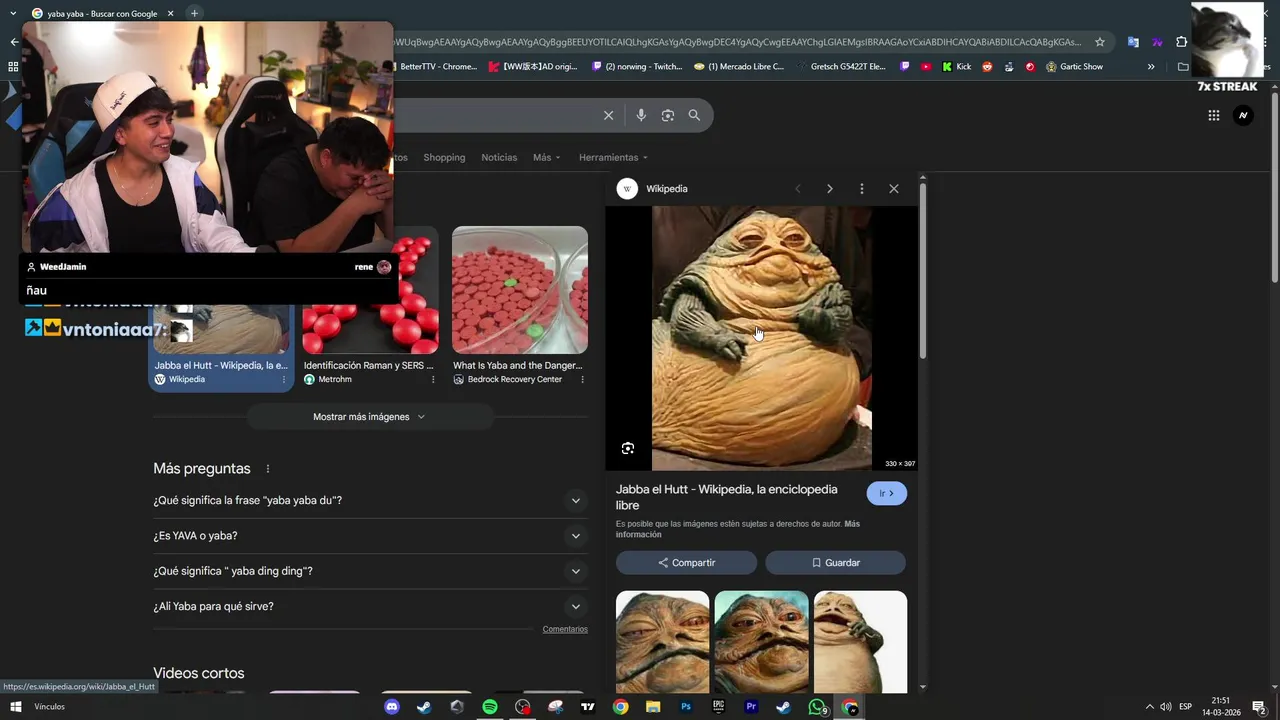Open the Herramientas dropdown
The height and width of the screenshot is (720, 1280).
[x=613, y=157]
